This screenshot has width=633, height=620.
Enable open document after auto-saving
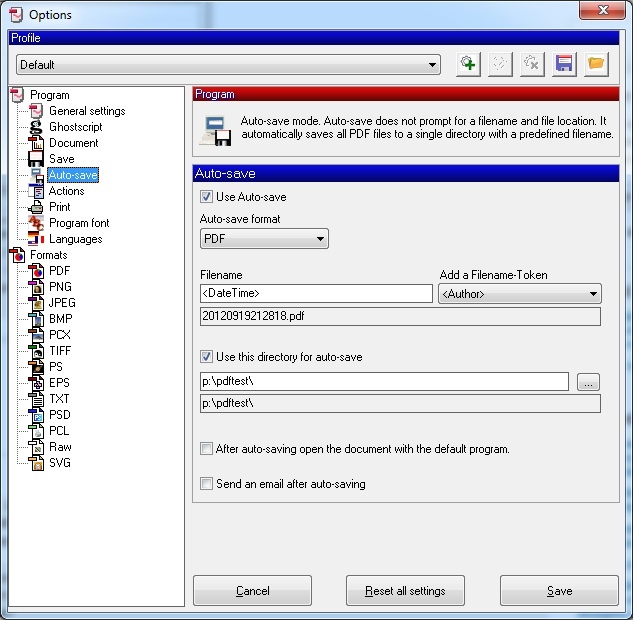(x=206, y=448)
